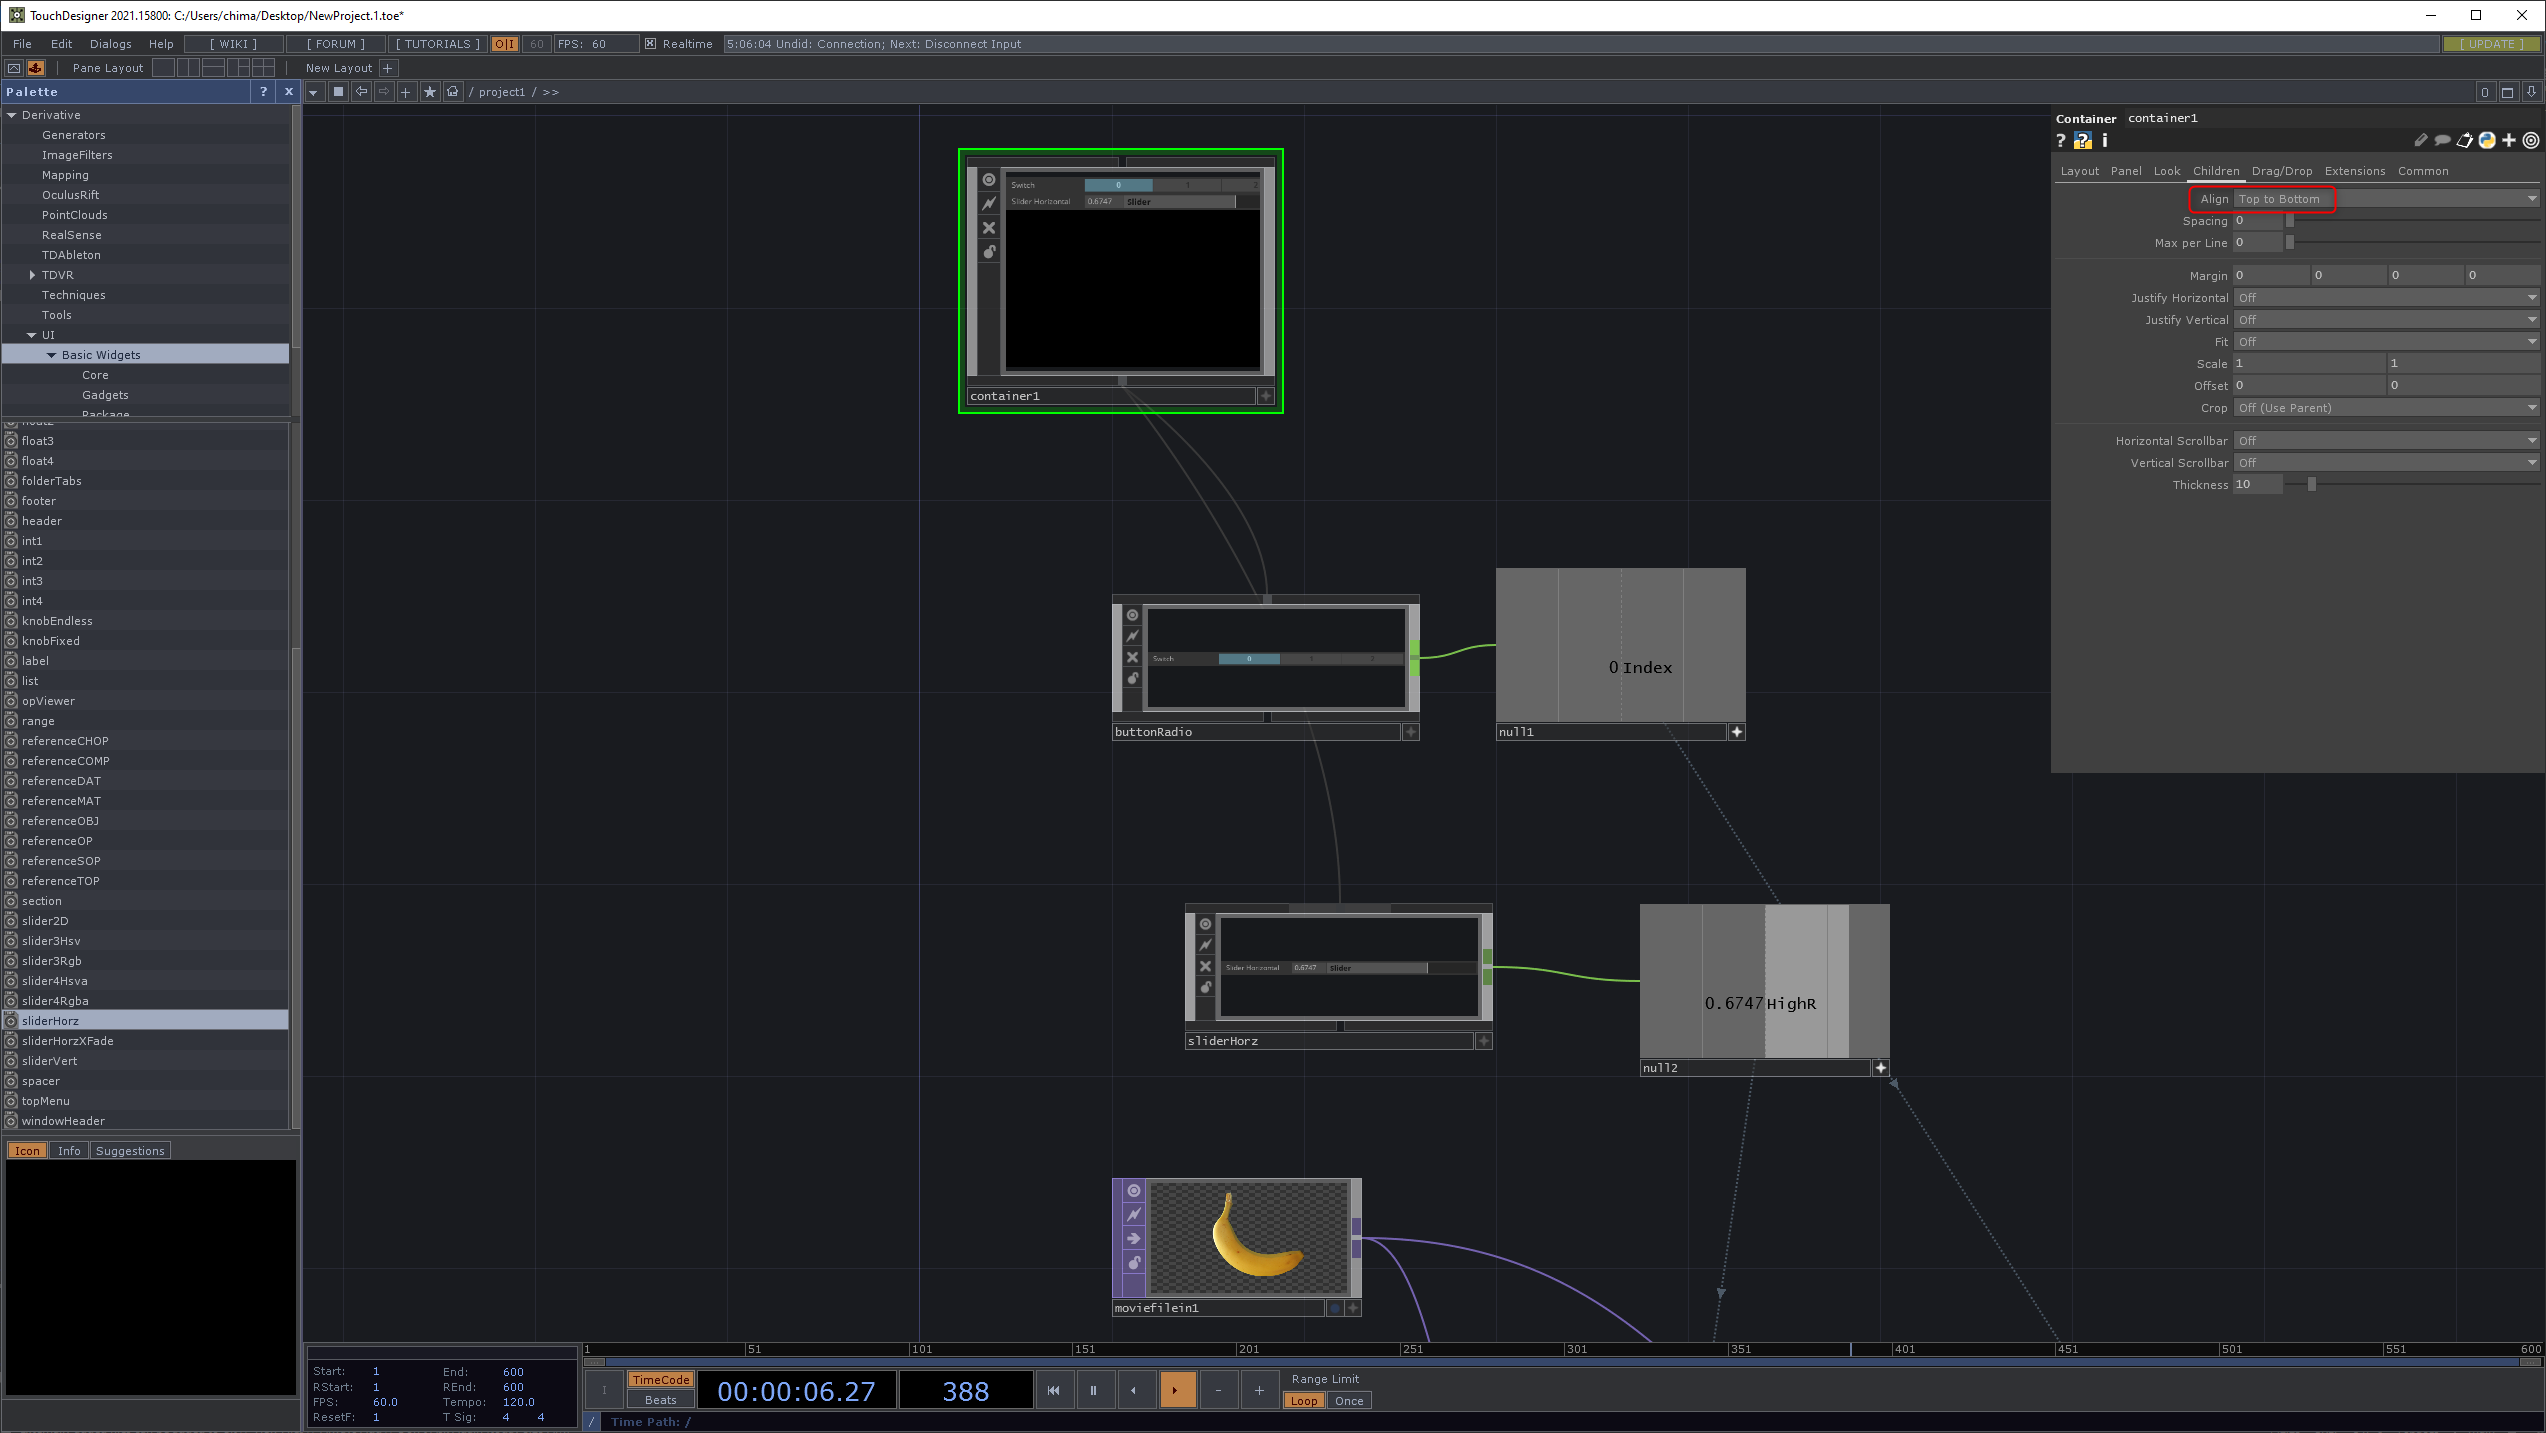Click the network home icon in path bar
This screenshot has width=2546, height=1433.
pos(453,92)
